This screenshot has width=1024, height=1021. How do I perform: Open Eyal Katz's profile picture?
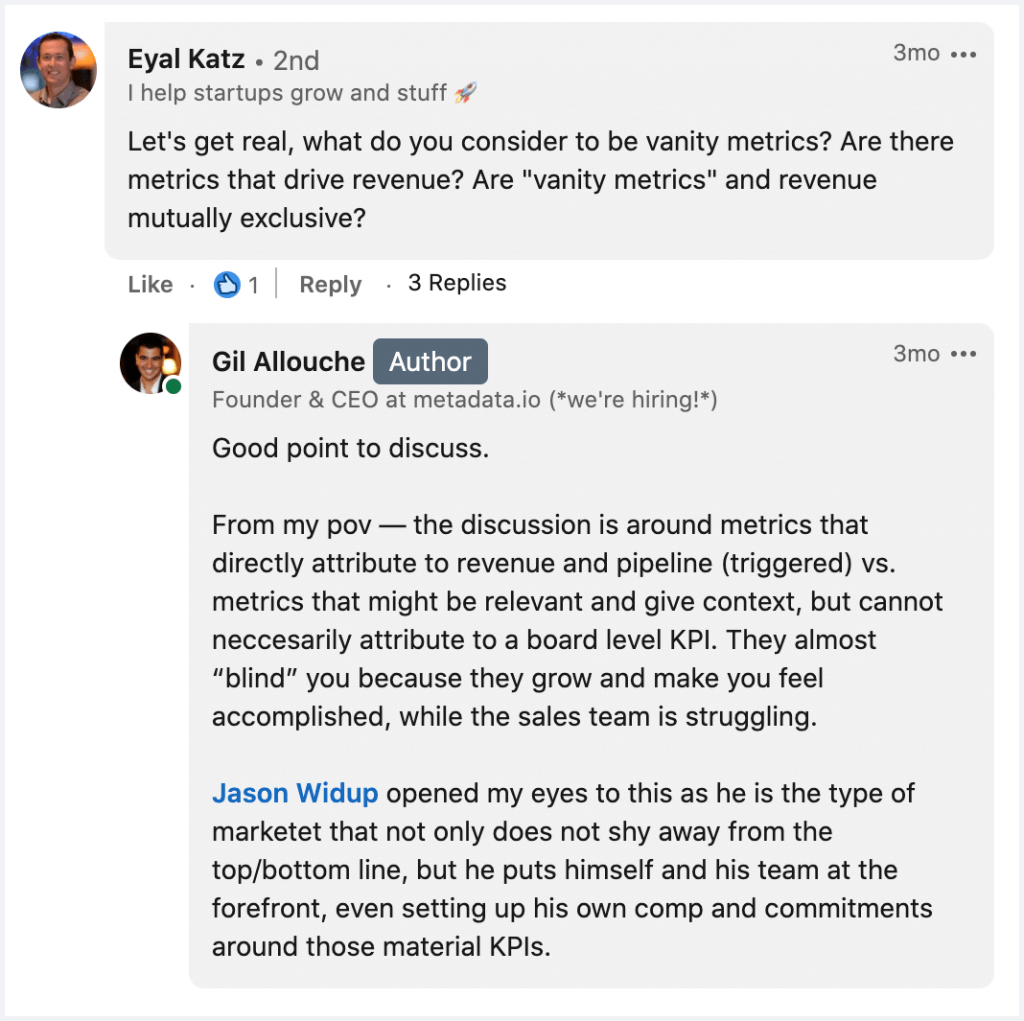57,70
